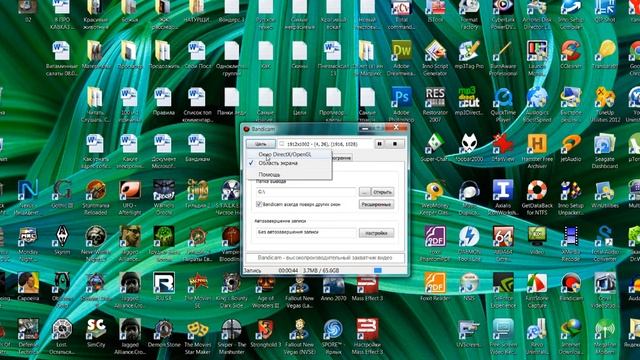
Task: Toggle Bandicam always on top checkbox
Action: (x=259, y=204)
